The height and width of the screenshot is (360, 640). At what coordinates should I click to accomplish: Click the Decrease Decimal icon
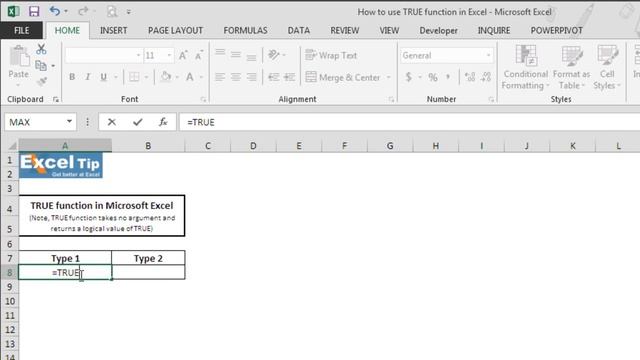coord(486,77)
